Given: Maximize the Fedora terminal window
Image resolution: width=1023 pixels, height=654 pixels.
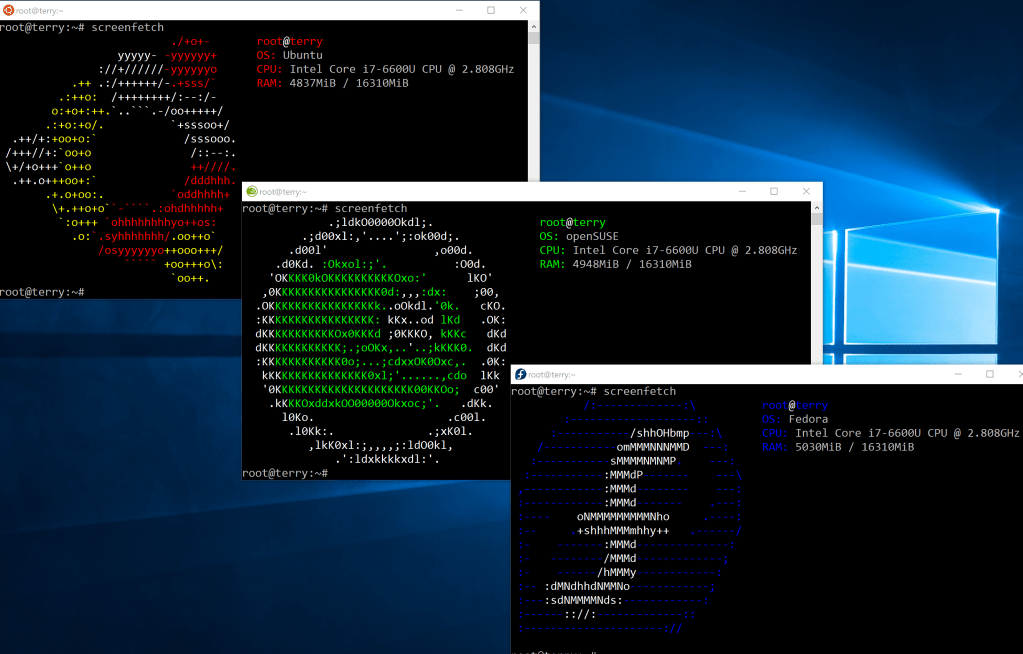Looking at the screenshot, I should (x=989, y=374).
